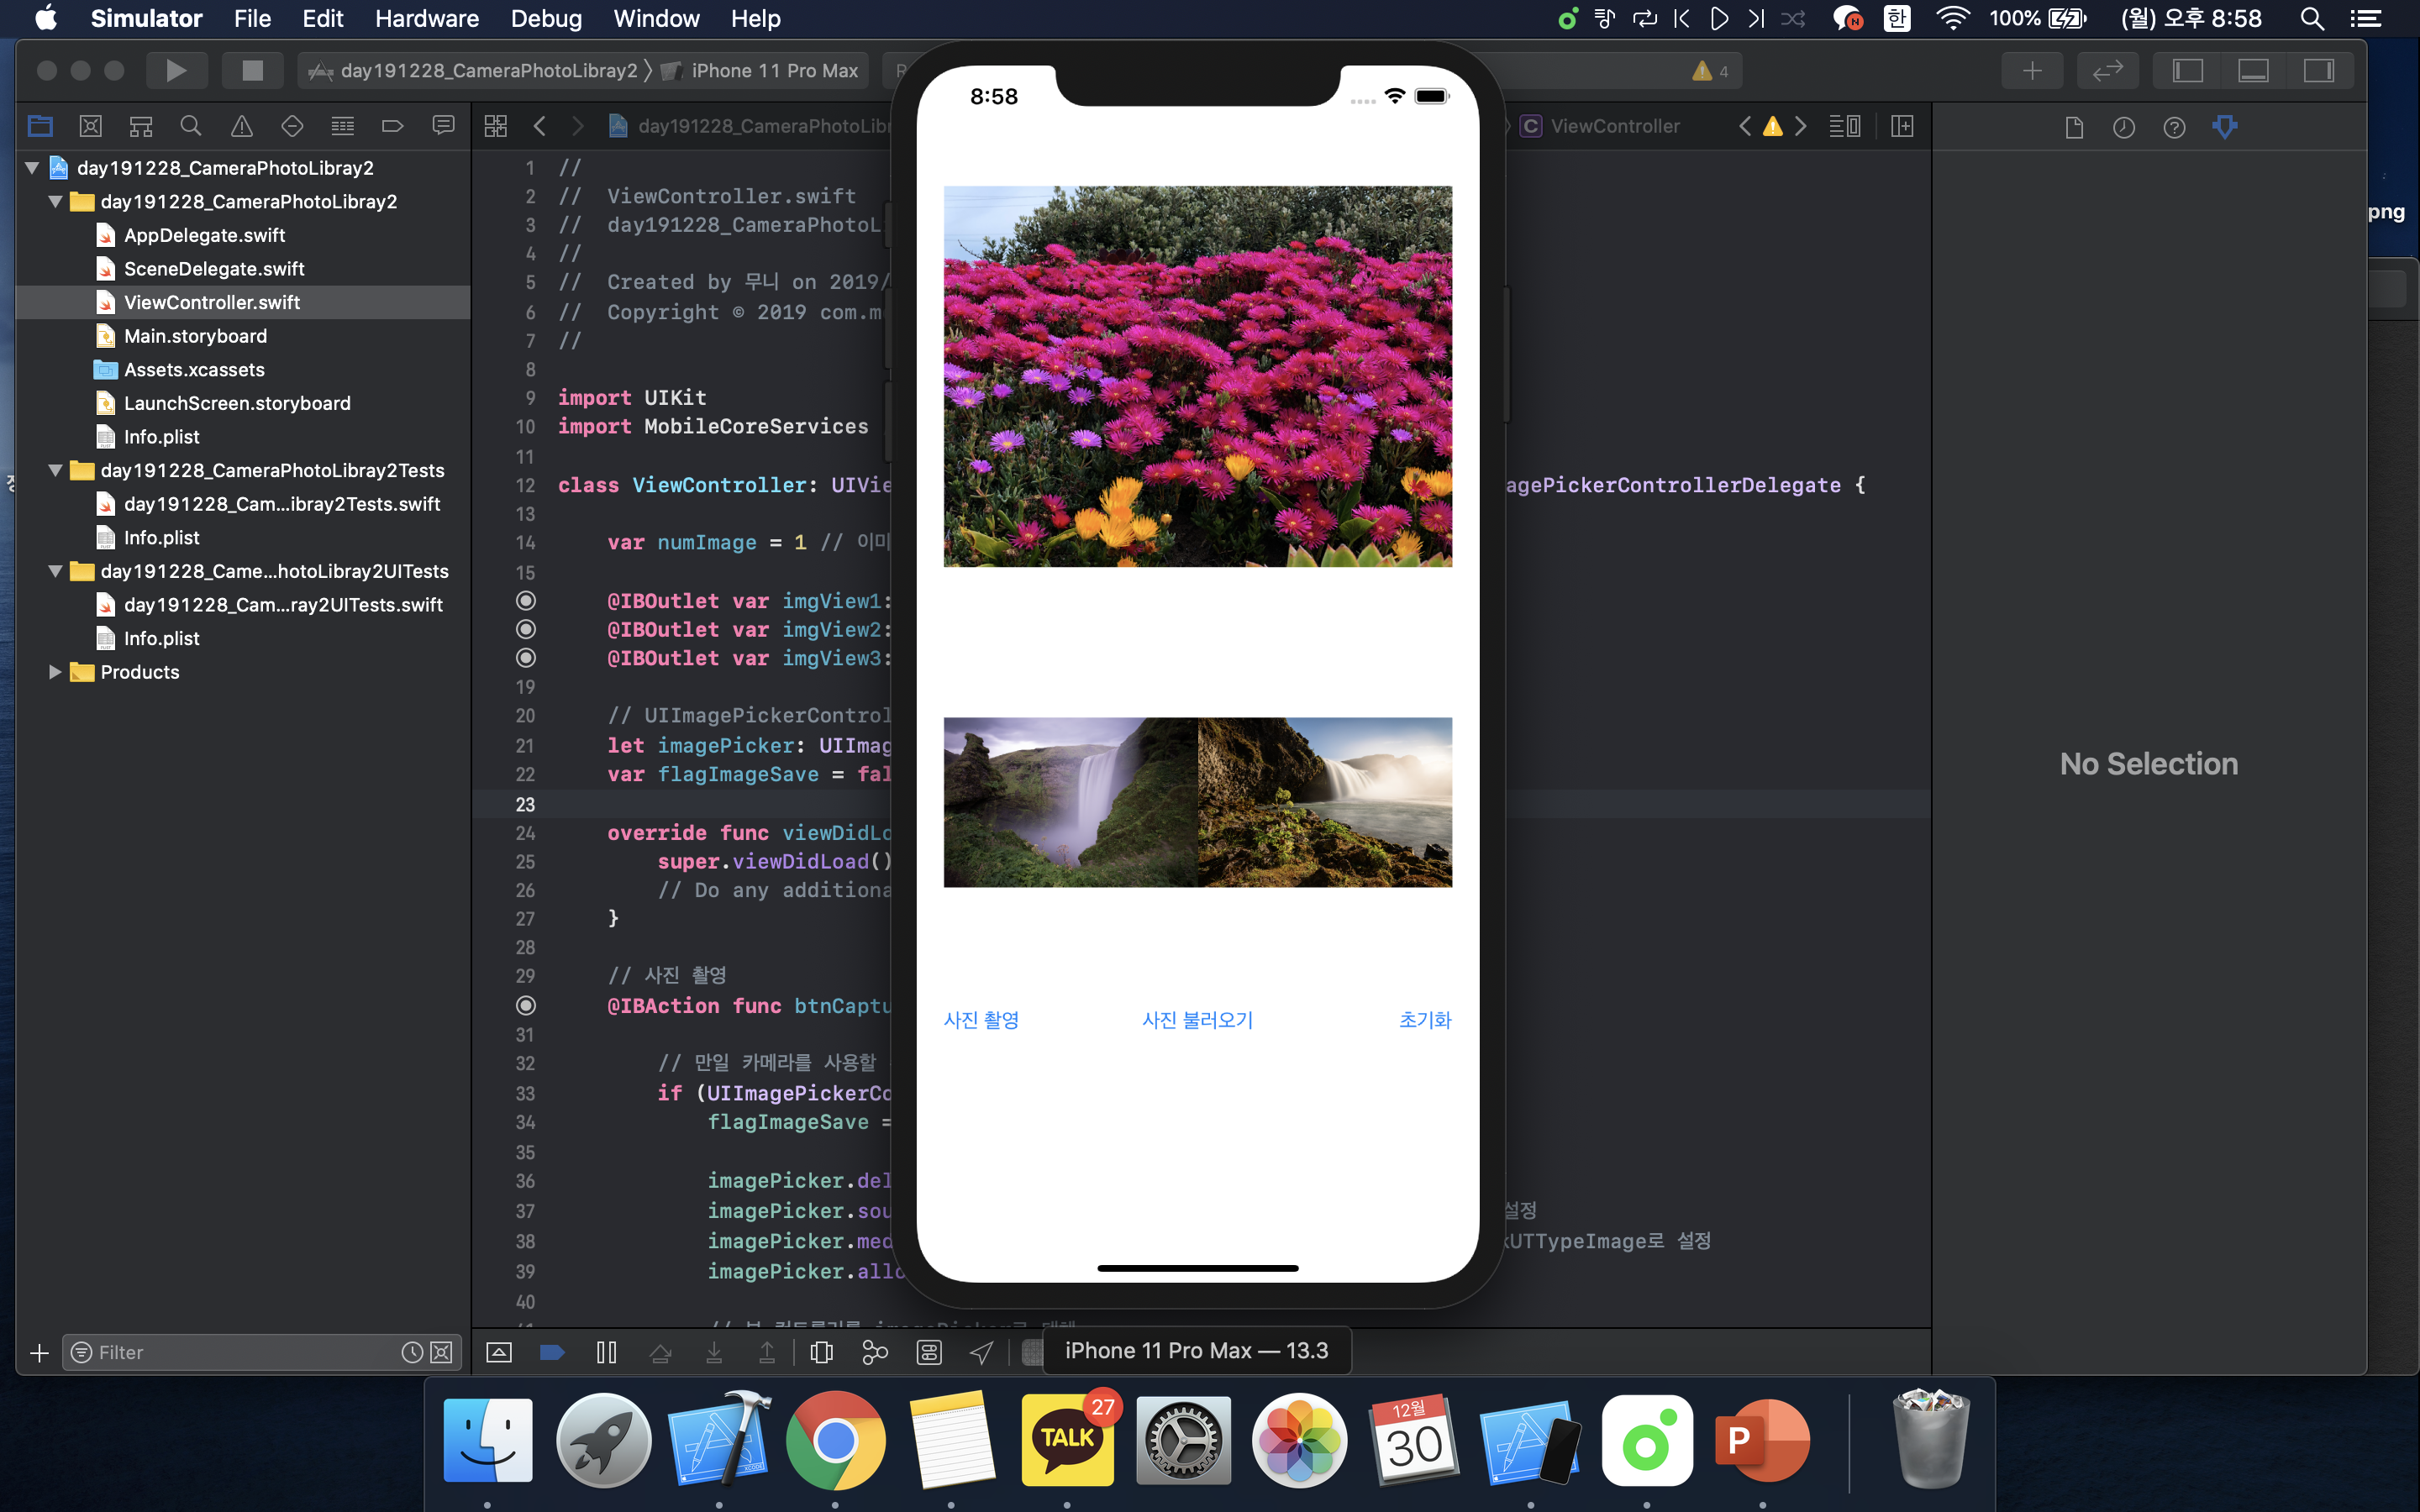Toggle the Navigator panel visibility
Viewport: 2420px width, 1512px height.
pos(2187,71)
